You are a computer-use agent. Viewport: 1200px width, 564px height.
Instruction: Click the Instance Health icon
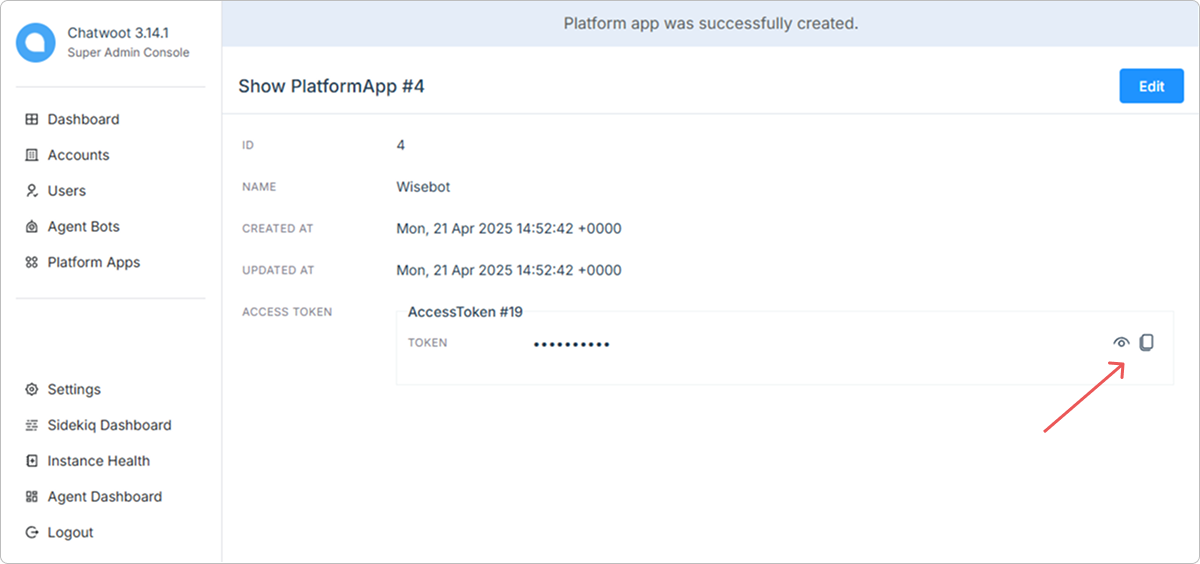tap(31, 461)
